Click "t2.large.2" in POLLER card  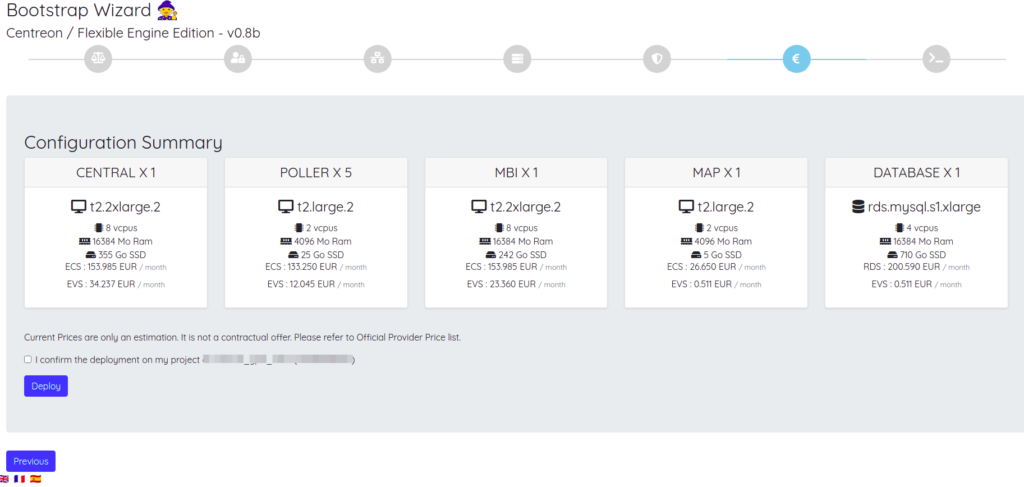point(325,207)
